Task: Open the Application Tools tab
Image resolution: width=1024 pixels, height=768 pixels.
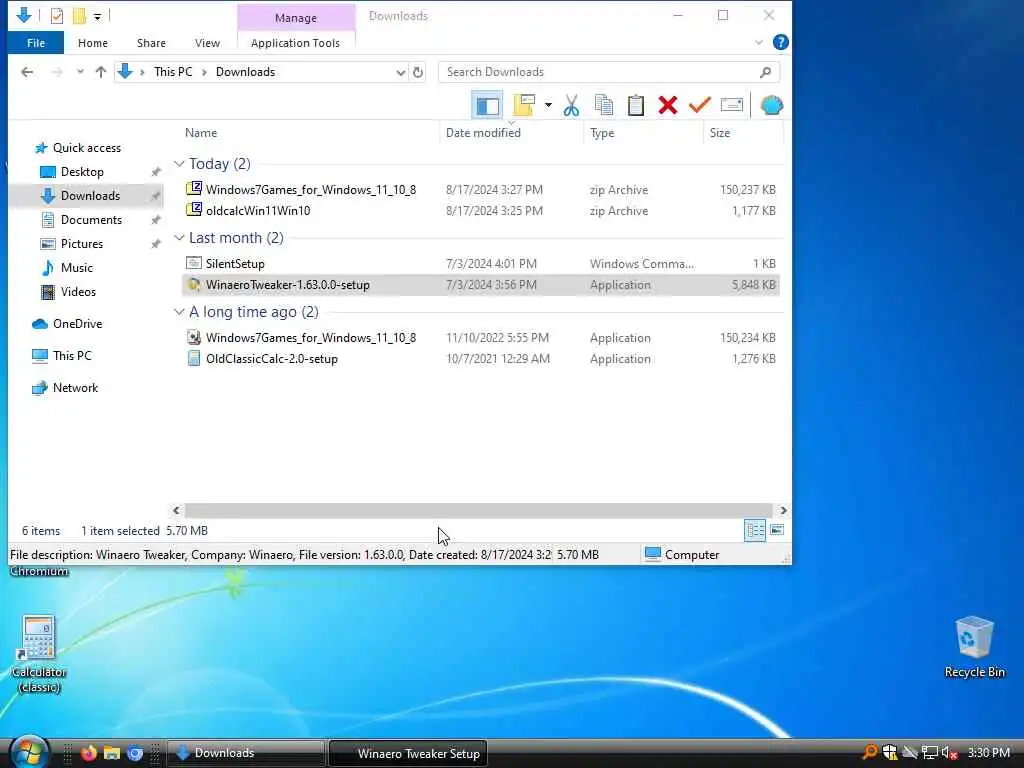Action: point(295,43)
